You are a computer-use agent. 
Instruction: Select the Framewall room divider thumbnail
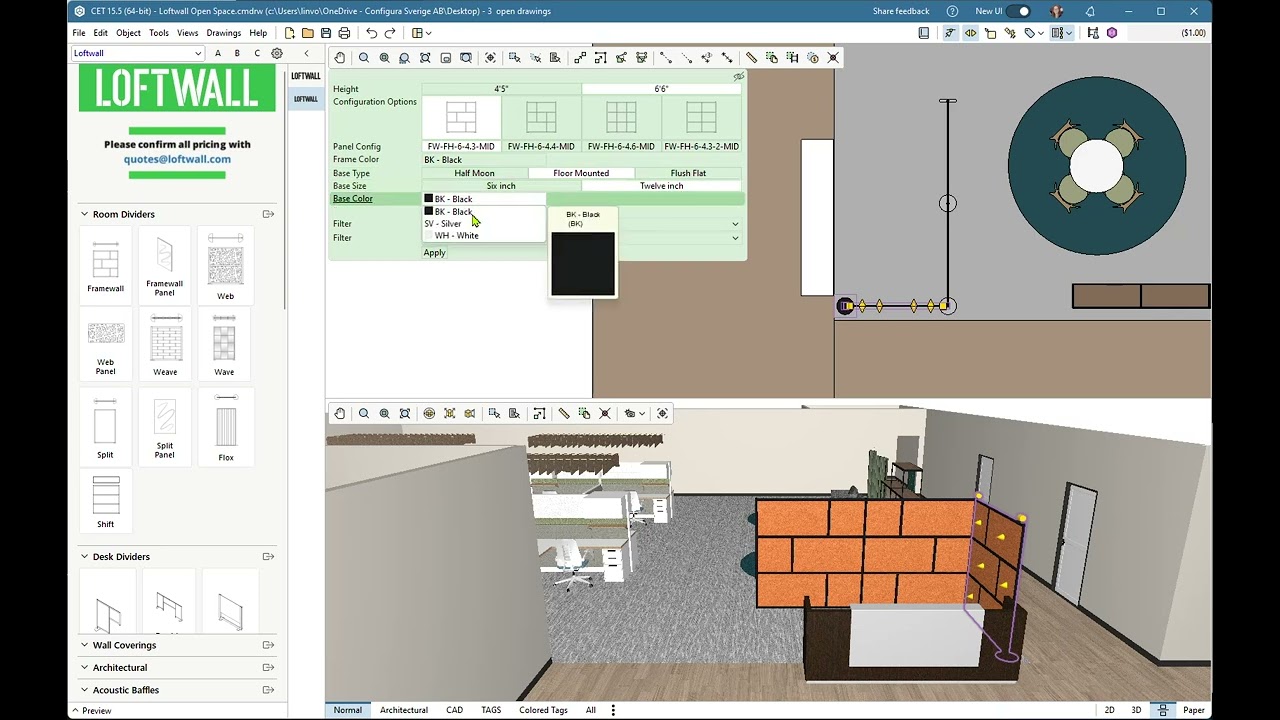(x=105, y=265)
